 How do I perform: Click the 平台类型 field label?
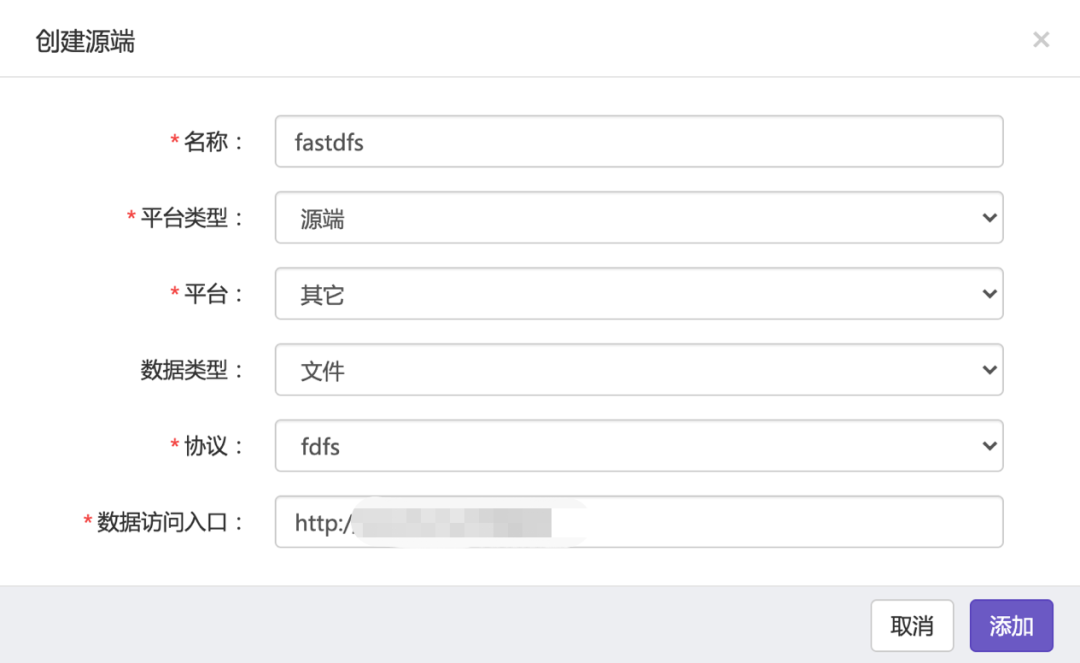tap(185, 218)
